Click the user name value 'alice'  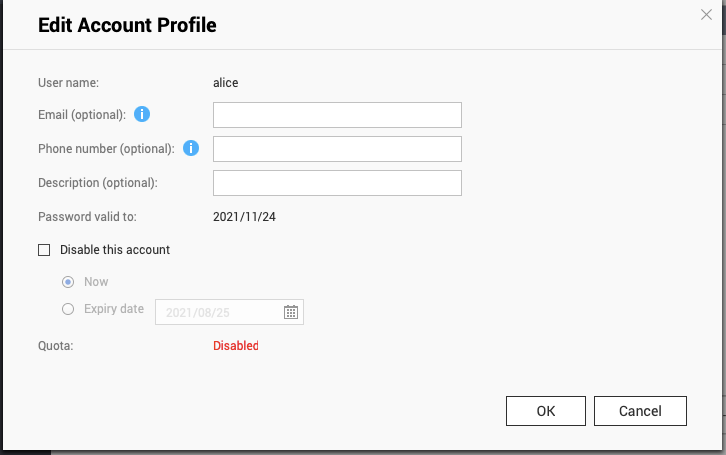coord(226,83)
